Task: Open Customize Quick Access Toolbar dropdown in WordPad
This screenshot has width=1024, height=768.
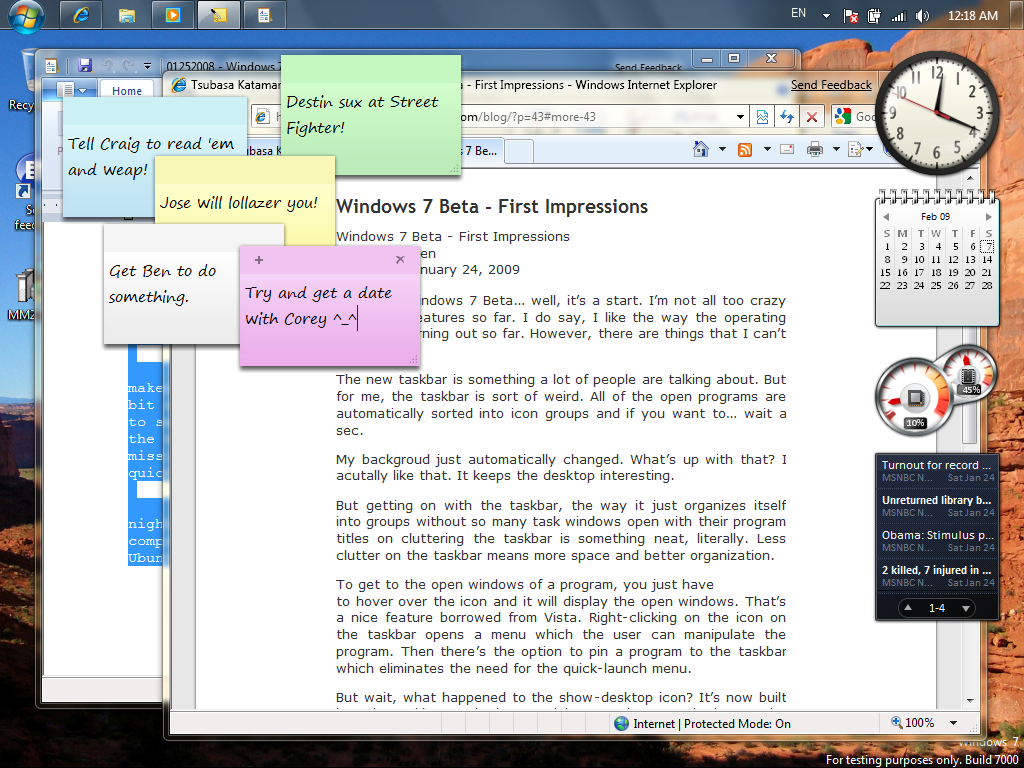Action: click(x=147, y=66)
